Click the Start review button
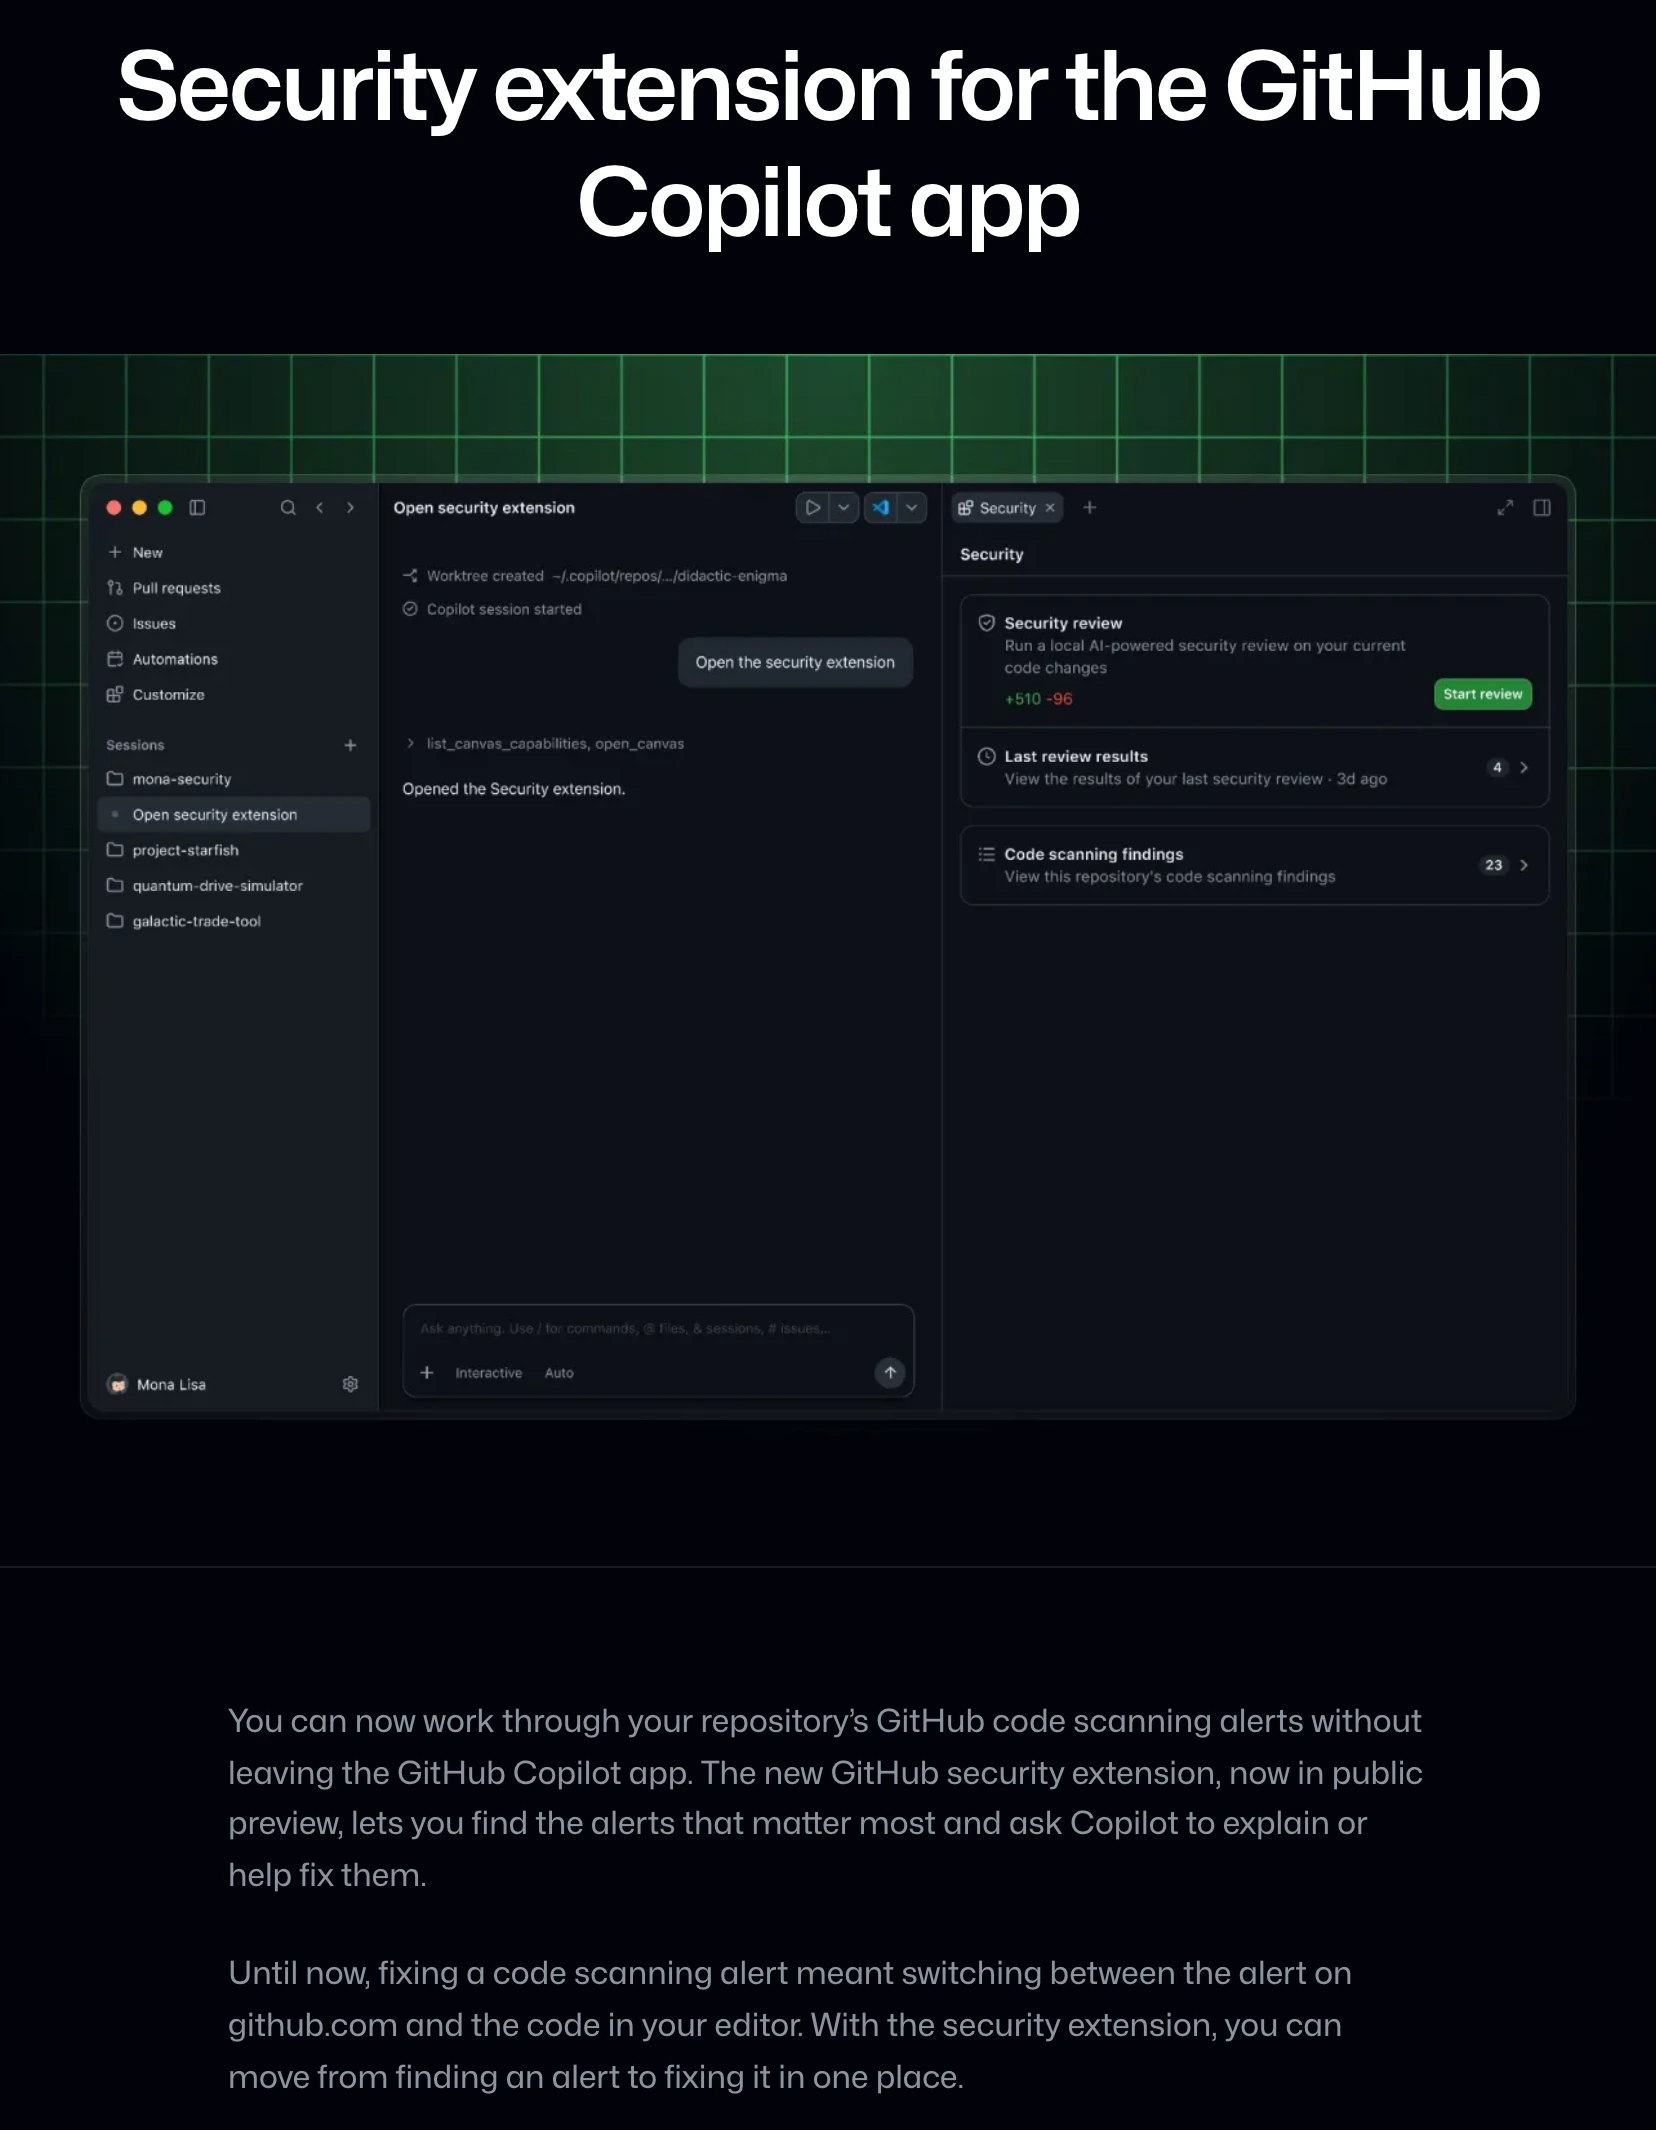The height and width of the screenshot is (2130, 1656). (1482, 694)
